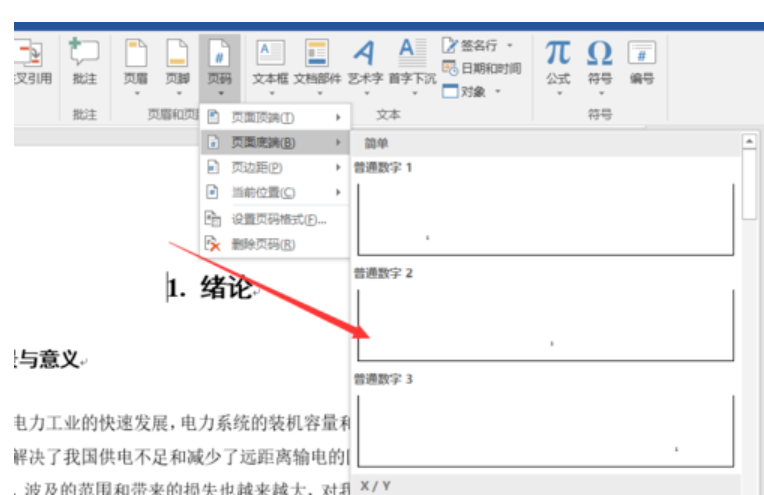The height and width of the screenshot is (495, 764).
Task: Click the 编号 (Number) icon
Action: click(x=641, y=60)
